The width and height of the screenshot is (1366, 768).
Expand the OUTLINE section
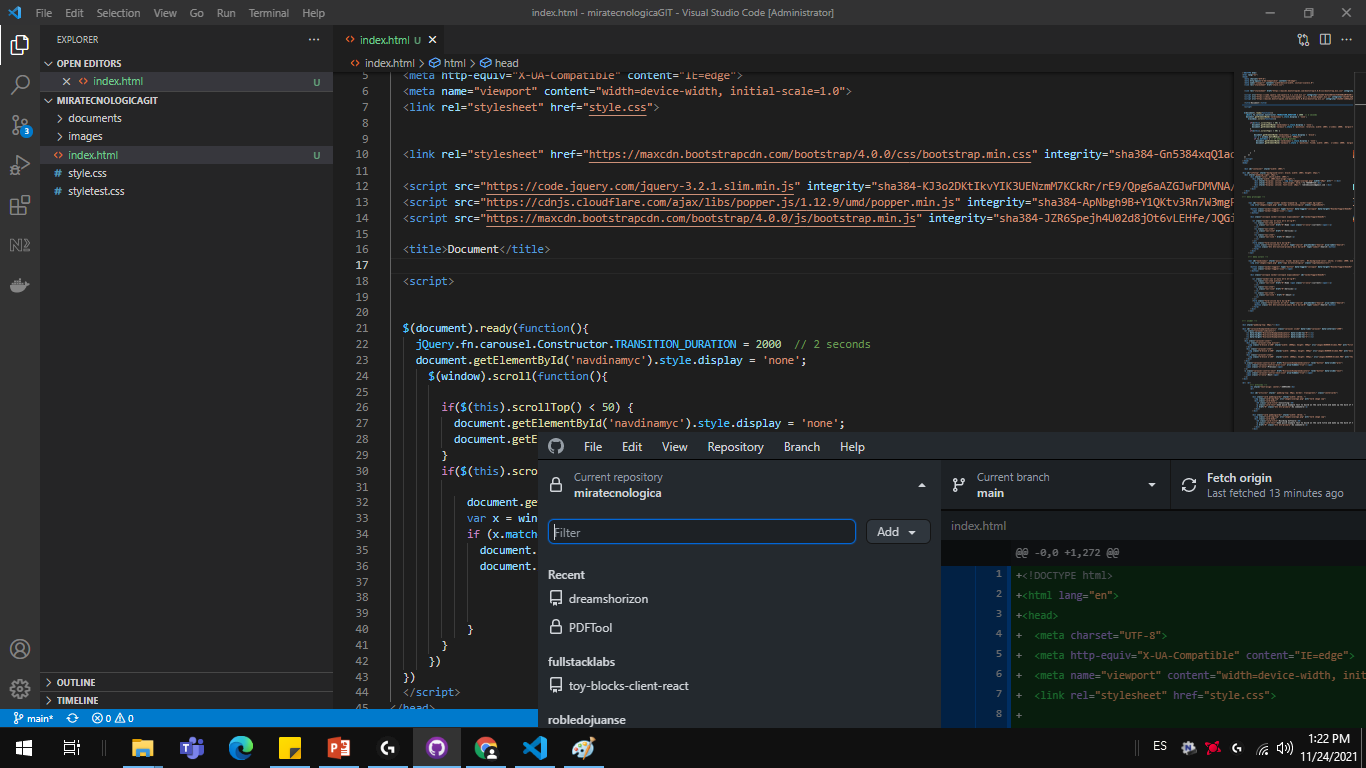tap(186, 682)
